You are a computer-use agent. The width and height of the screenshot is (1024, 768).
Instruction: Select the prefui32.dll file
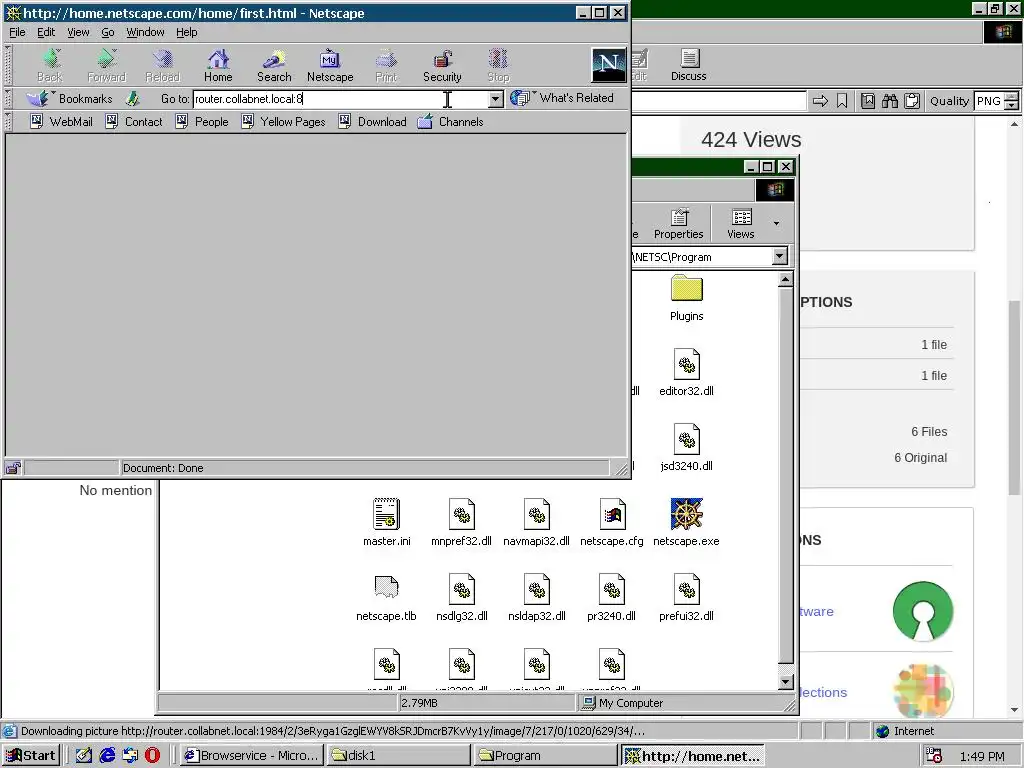tap(686, 598)
